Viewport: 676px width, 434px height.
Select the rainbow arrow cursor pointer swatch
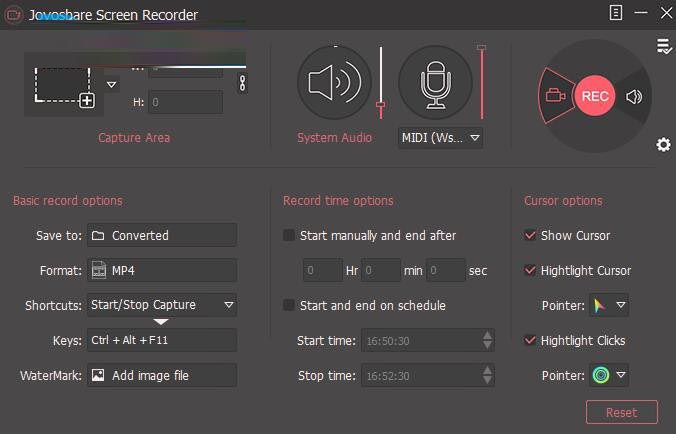click(x=599, y=305)
